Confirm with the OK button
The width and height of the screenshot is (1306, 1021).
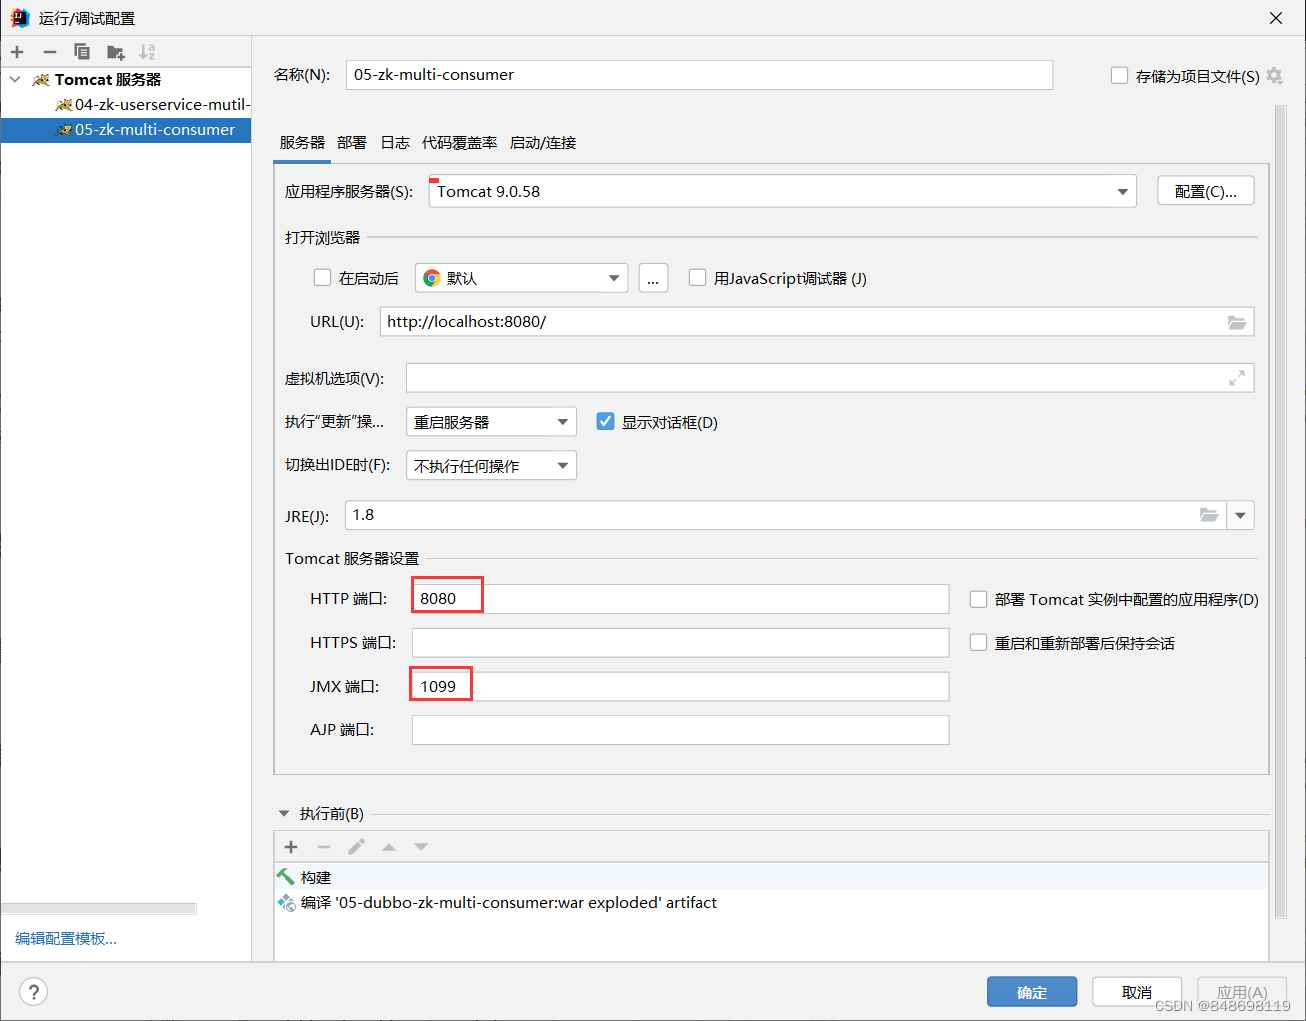click(1032, 992)
